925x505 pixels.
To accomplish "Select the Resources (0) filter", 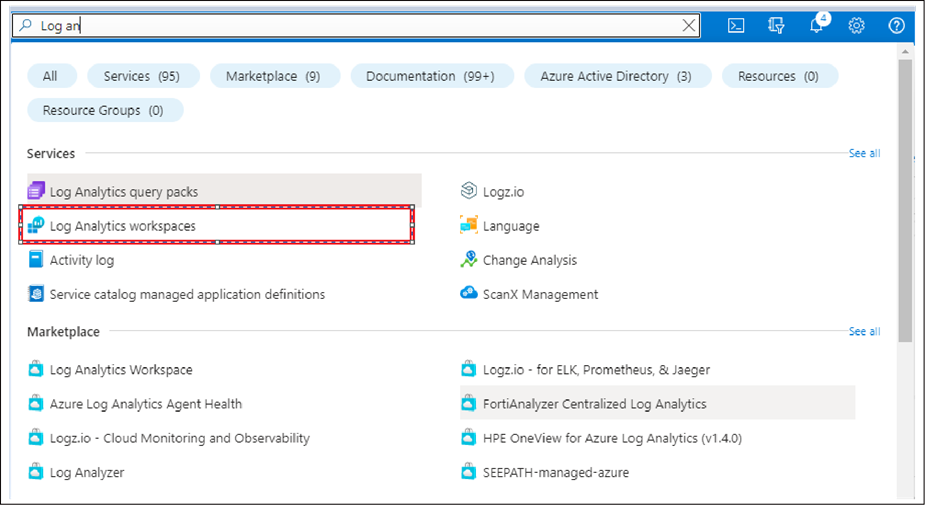I will [778, 76].
